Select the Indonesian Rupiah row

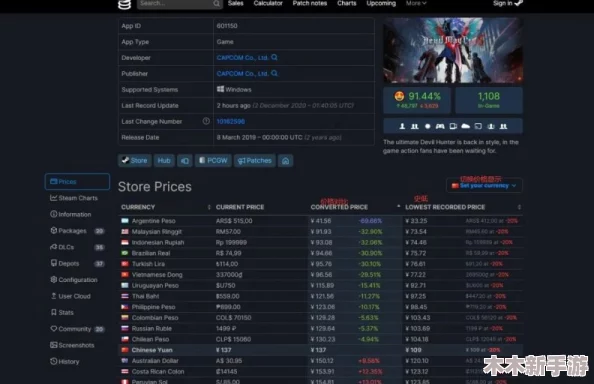[320, 242]
